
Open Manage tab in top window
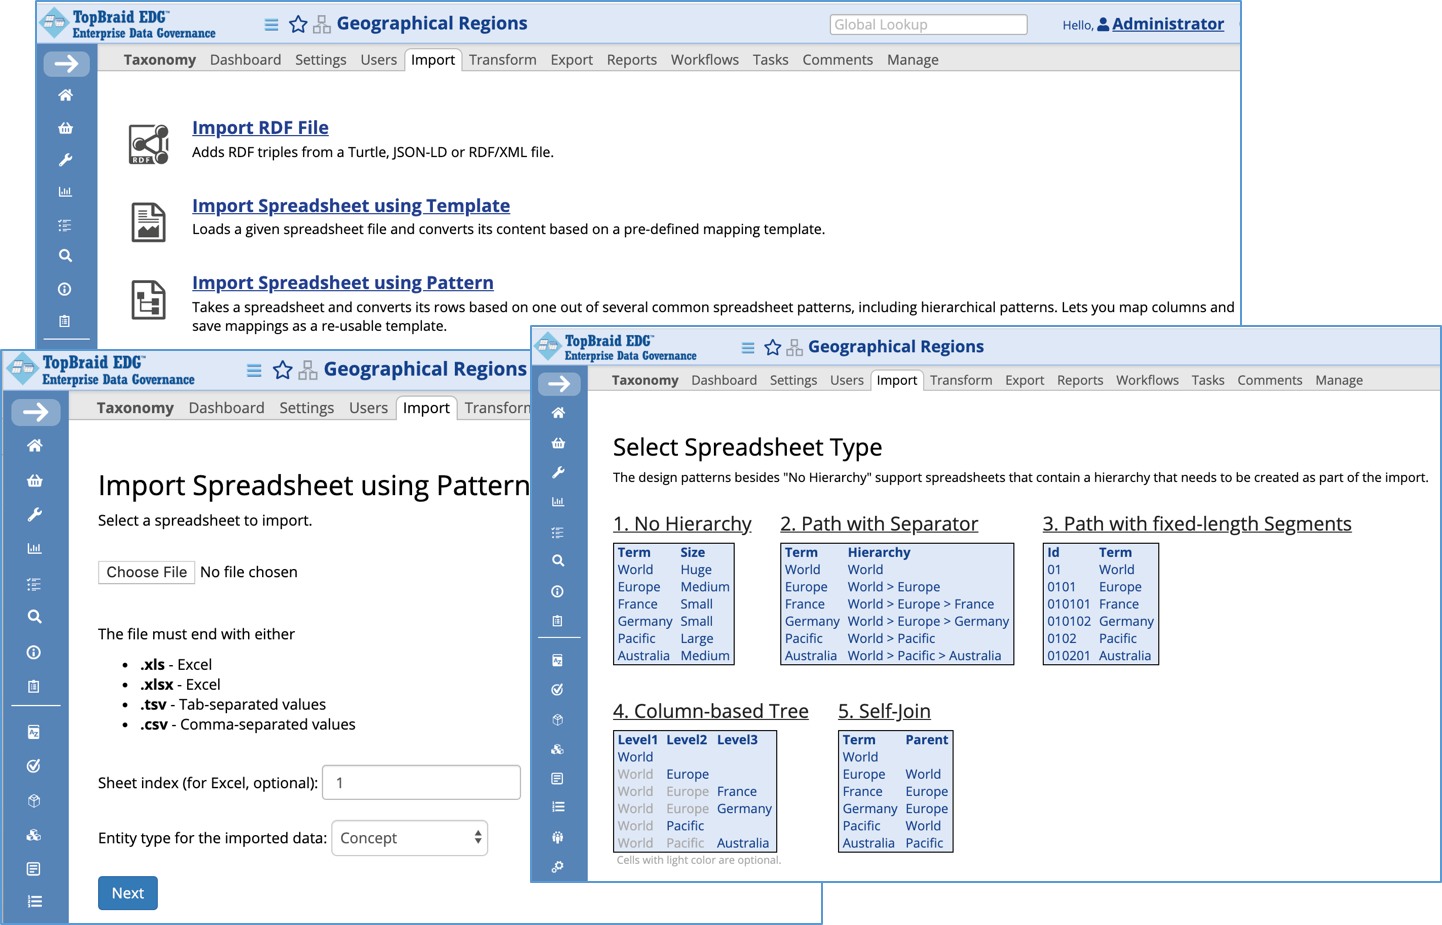(912, 59)
